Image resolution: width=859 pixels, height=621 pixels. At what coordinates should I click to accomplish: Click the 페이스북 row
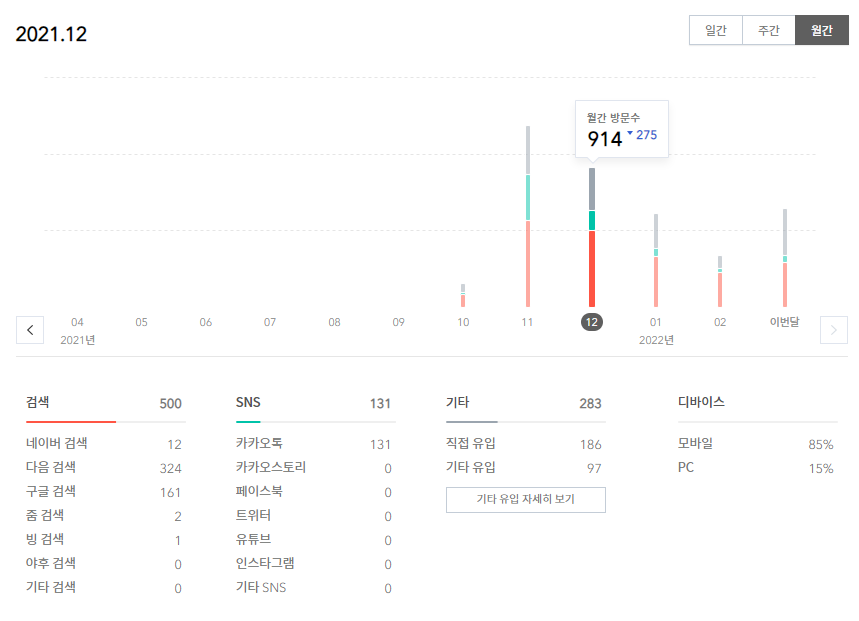click(x=314, y=492)
